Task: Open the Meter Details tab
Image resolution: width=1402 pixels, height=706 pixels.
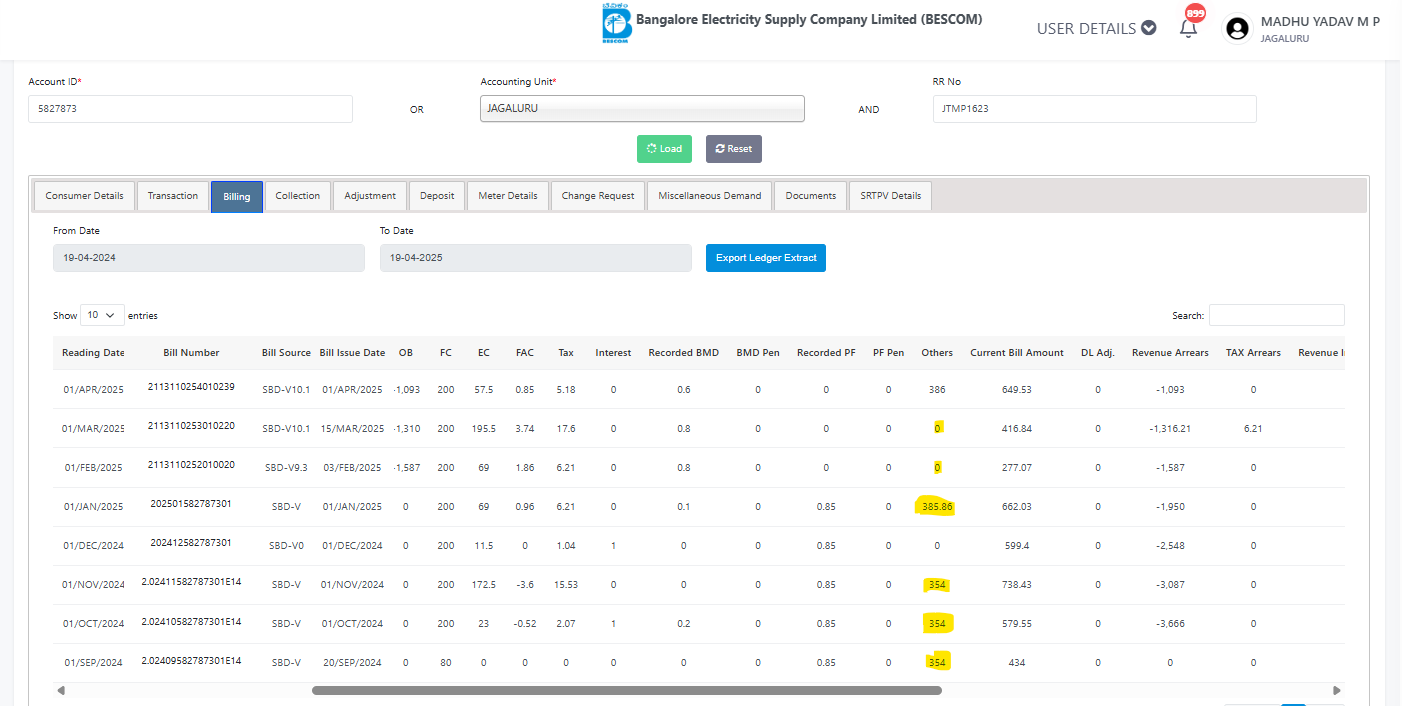Action: click(x=508, y=196)
